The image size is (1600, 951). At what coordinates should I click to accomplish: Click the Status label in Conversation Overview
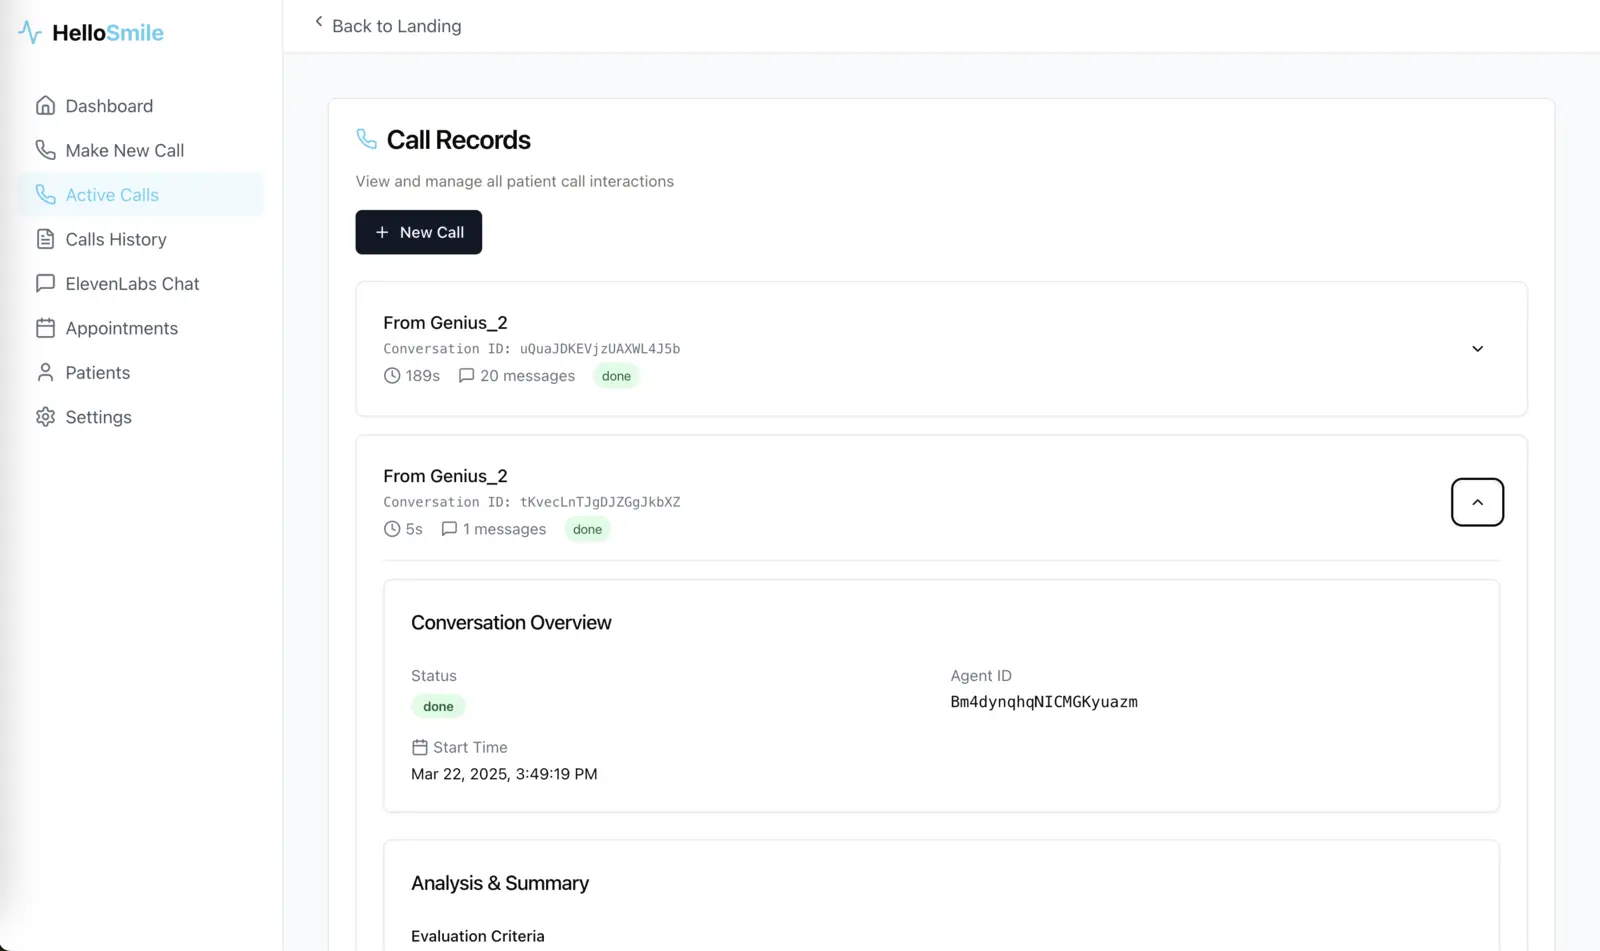point(434,676)
